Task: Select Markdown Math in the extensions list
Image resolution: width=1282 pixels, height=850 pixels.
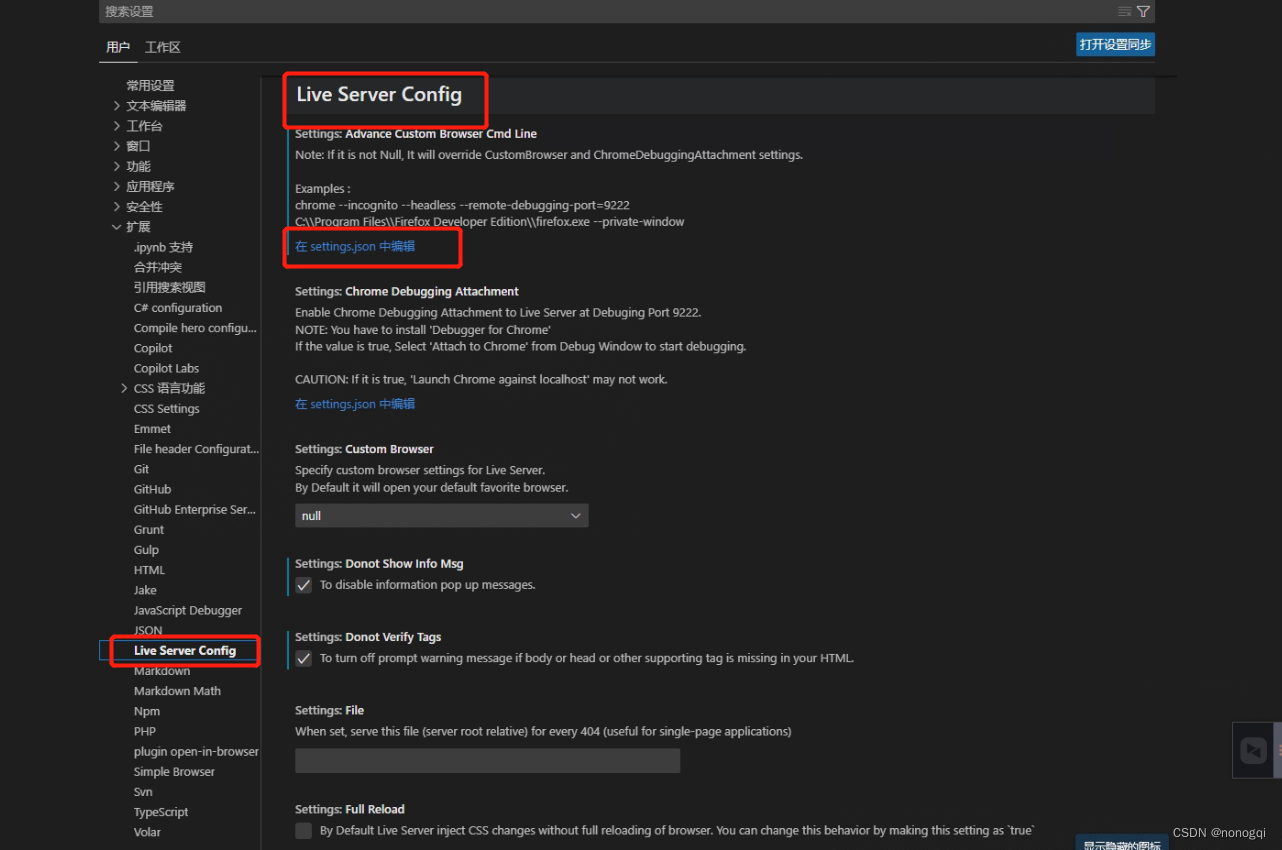Action: pyautogui.click(x=177, y=690)
